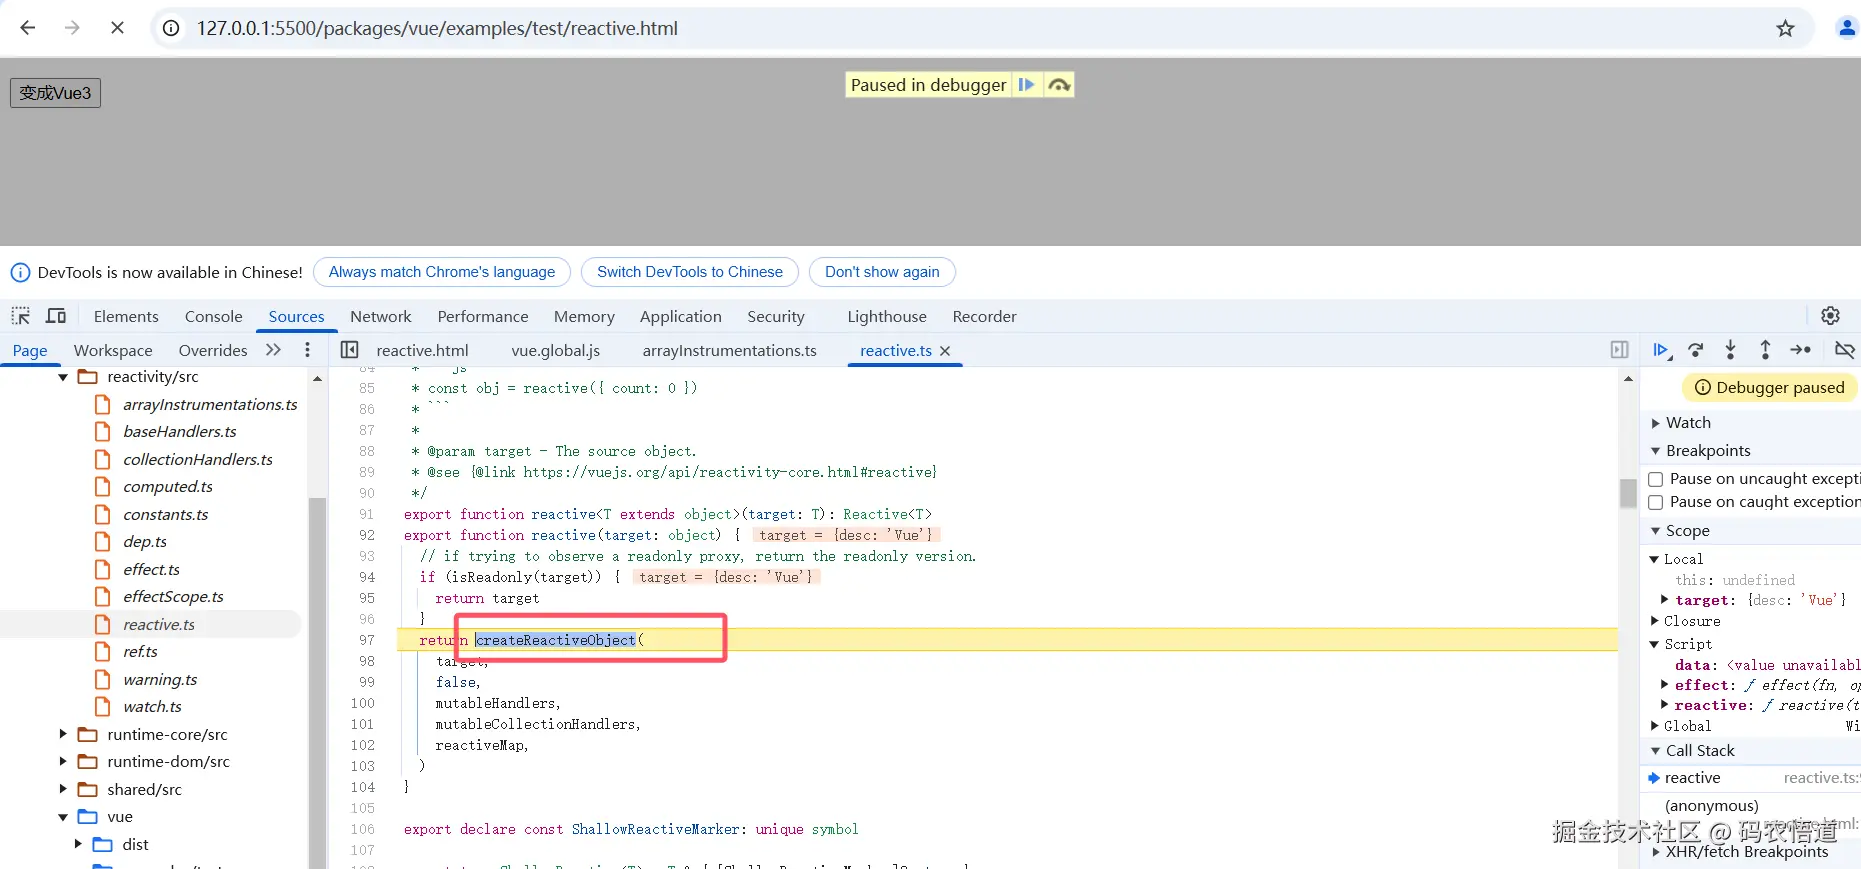Click the code editor vertical scrollbar thumb
The height and width of the screenshot is (869, 1861).
1628,493
